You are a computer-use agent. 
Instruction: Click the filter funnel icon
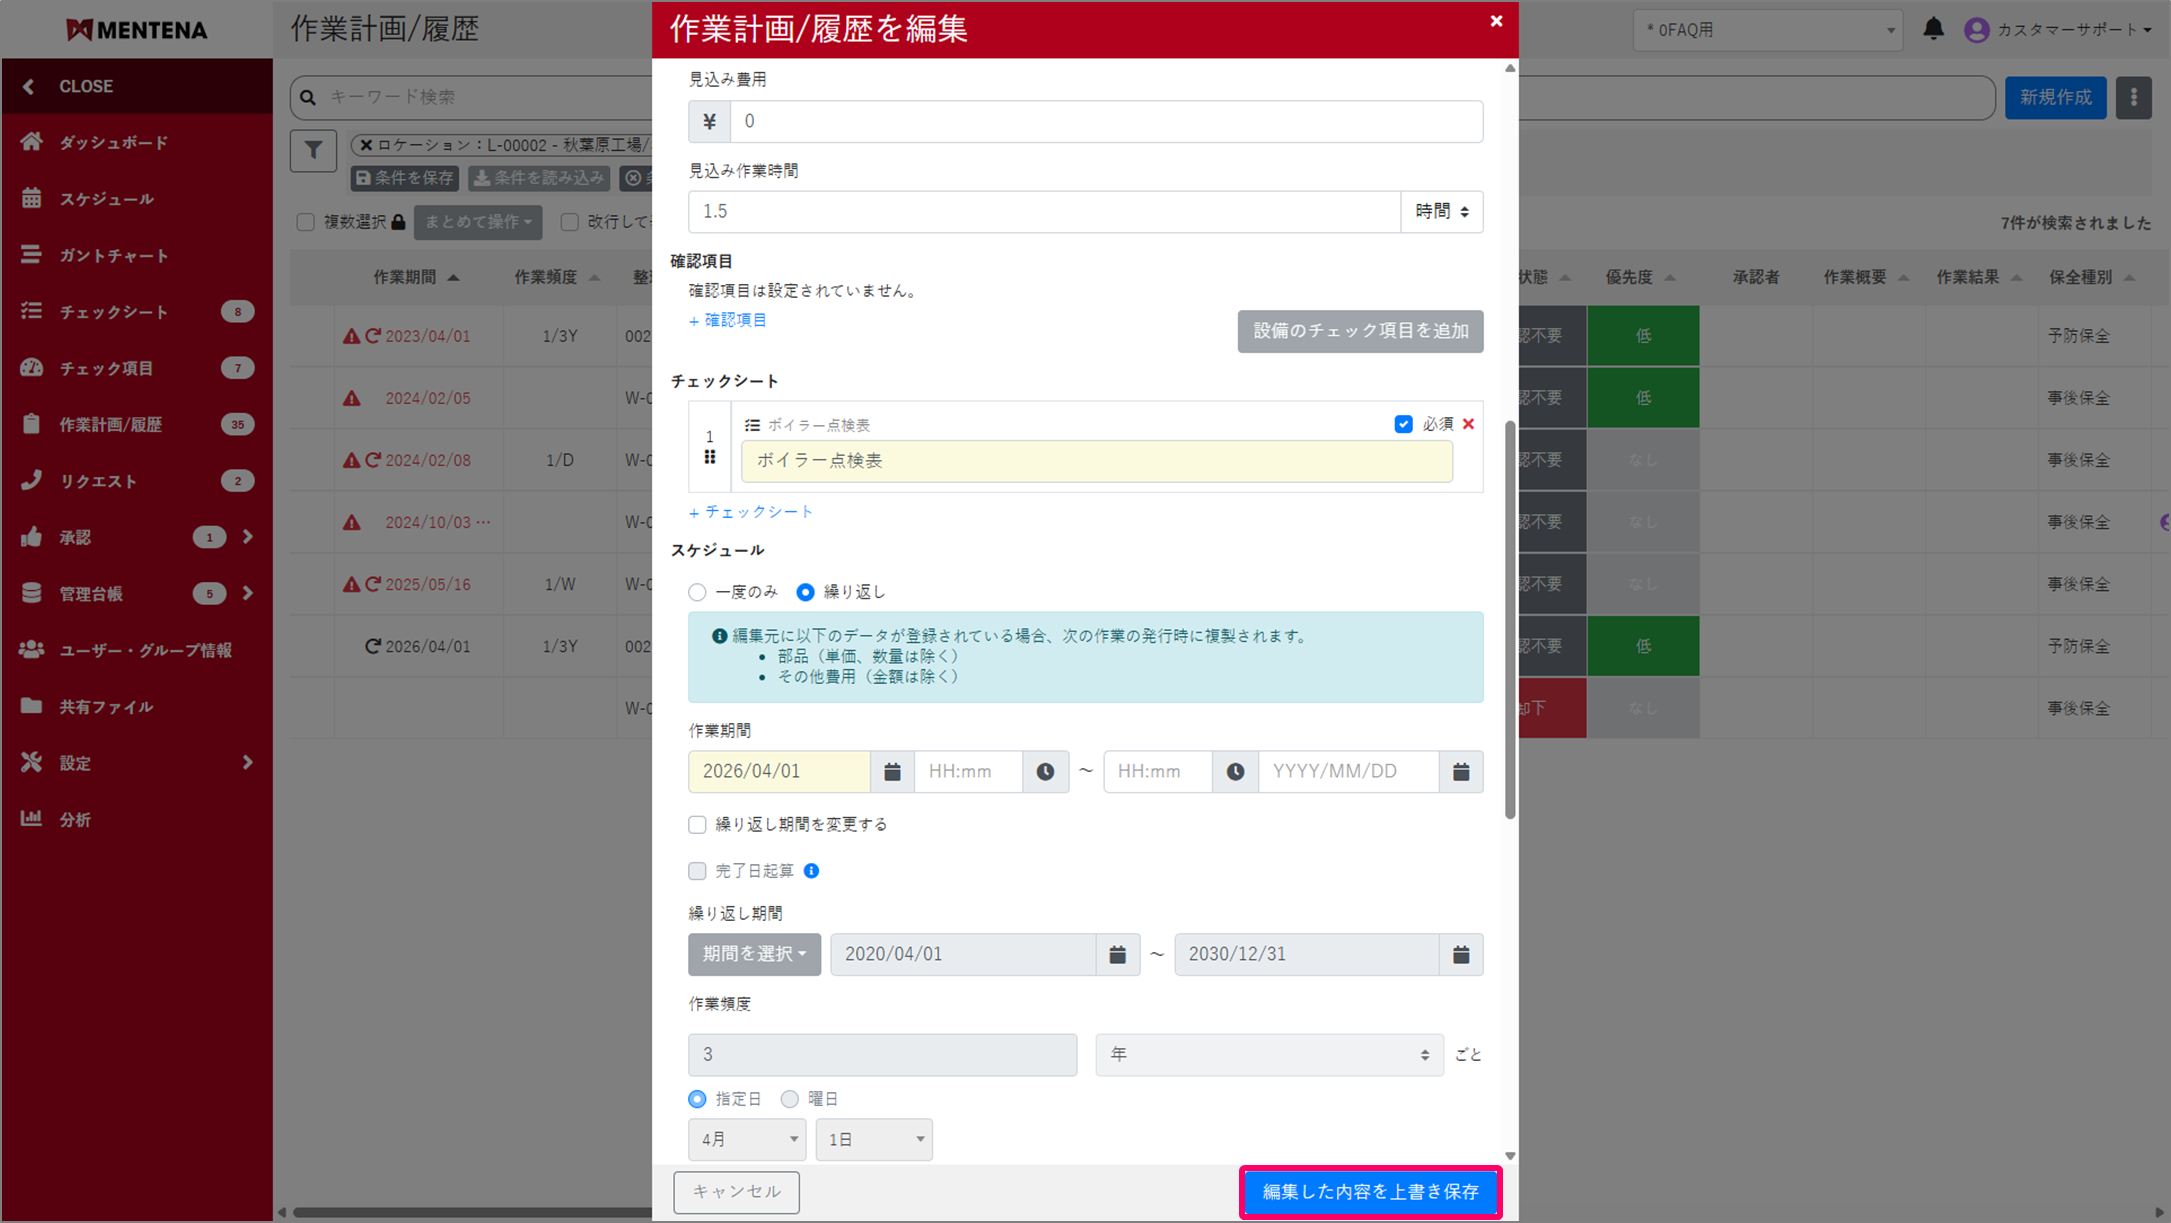tap(313, 151)
